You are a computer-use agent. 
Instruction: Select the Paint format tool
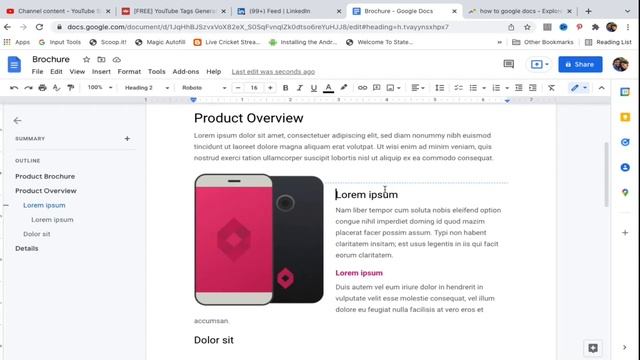(71, 88)
